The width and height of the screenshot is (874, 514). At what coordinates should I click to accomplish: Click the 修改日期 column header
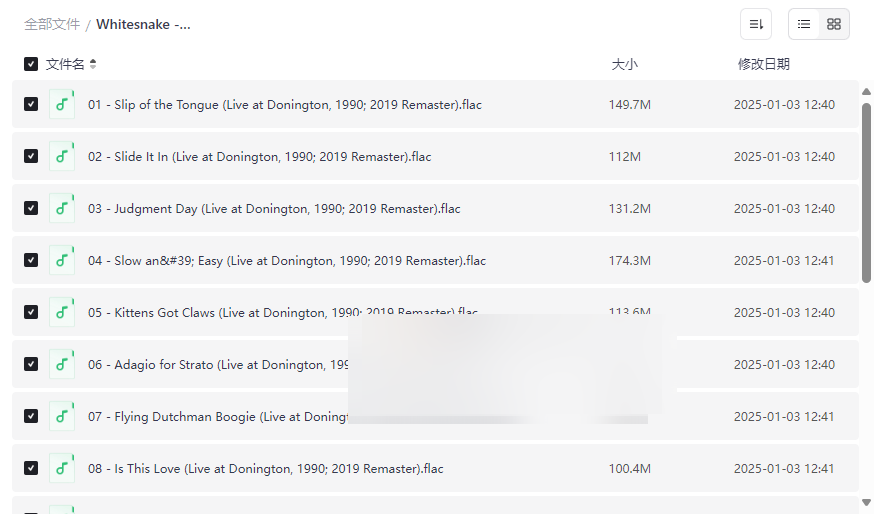click(763, 64)
